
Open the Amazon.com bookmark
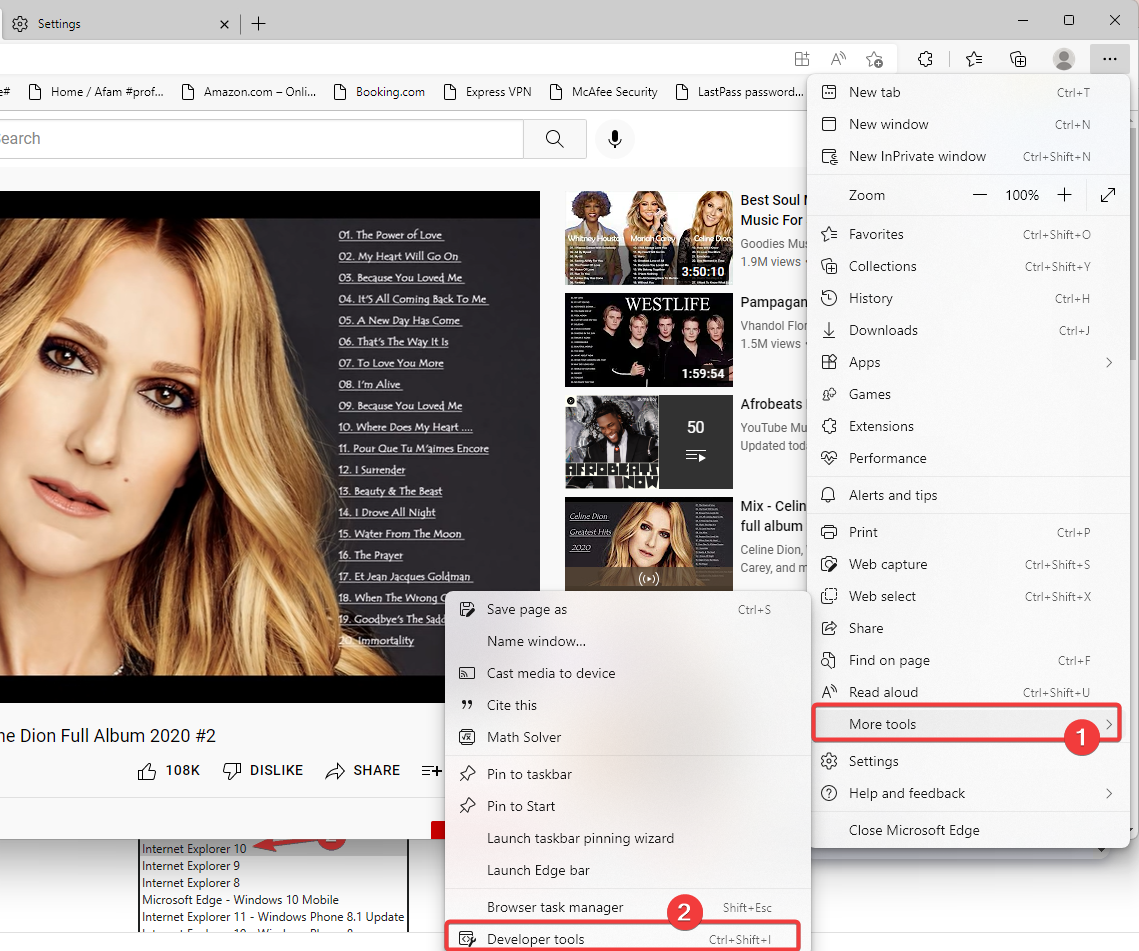248,92
